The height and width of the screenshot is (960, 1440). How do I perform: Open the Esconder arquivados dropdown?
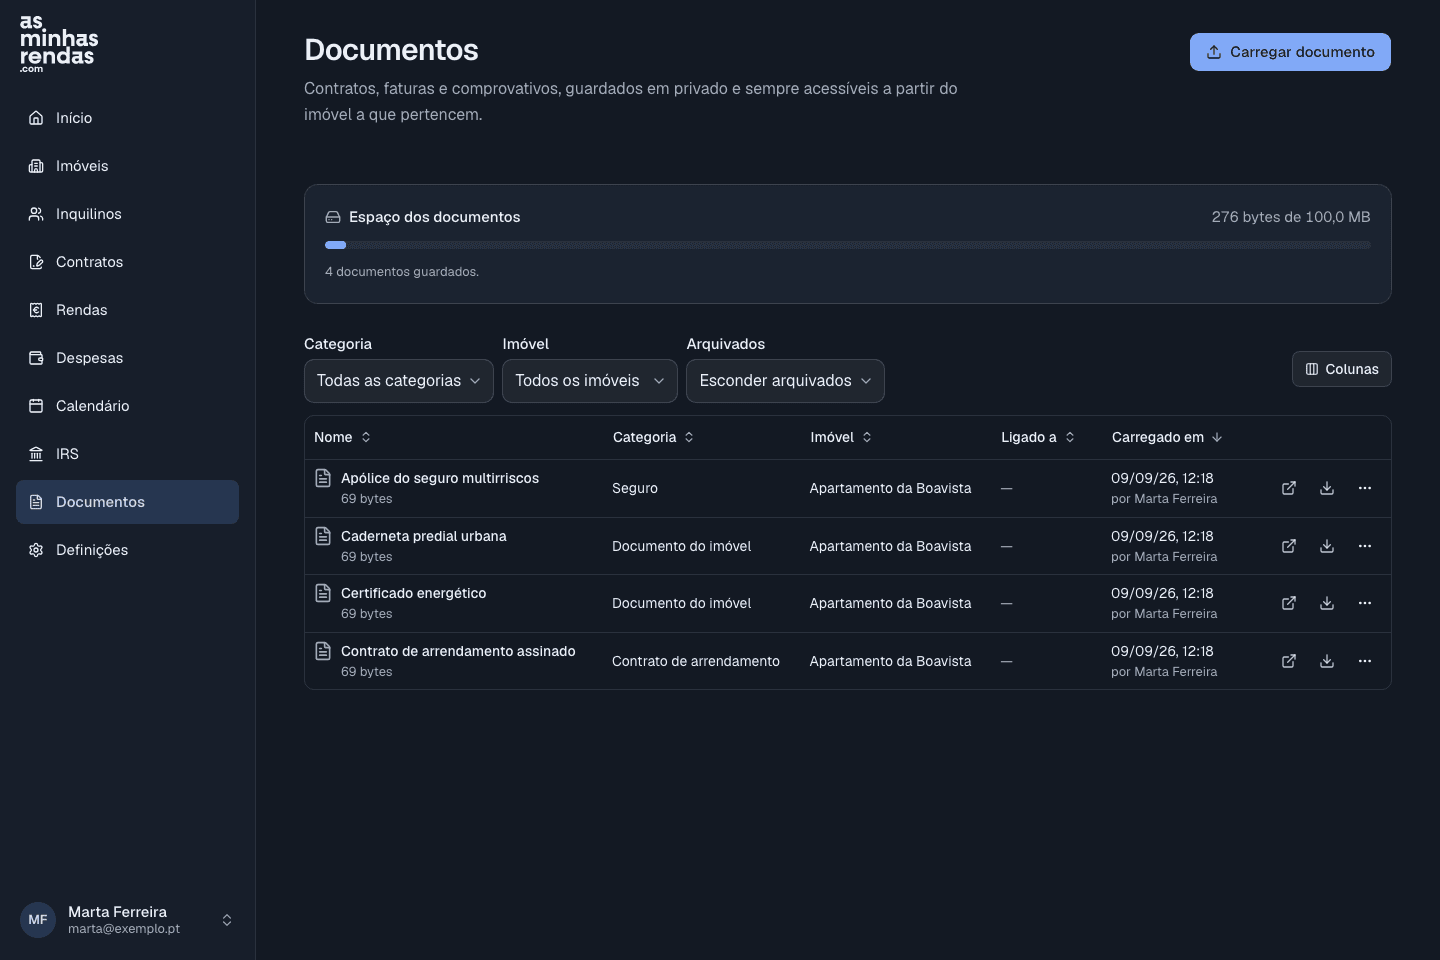[x=785, y=381]
